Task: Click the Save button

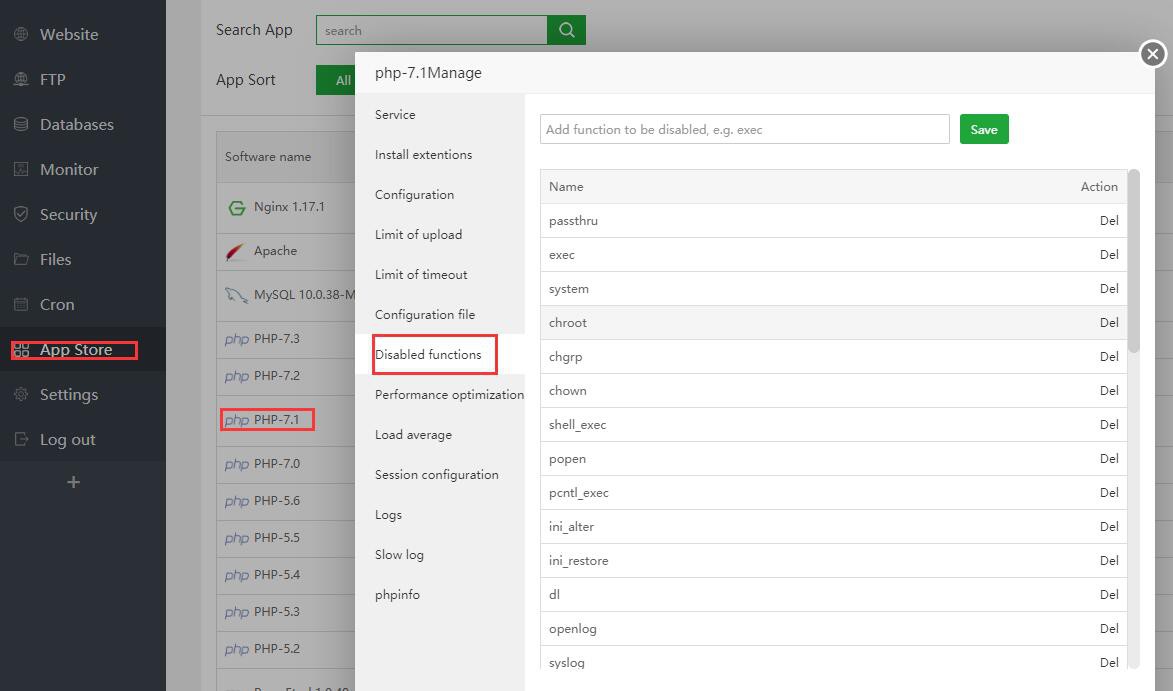Action: pos(983,129)
